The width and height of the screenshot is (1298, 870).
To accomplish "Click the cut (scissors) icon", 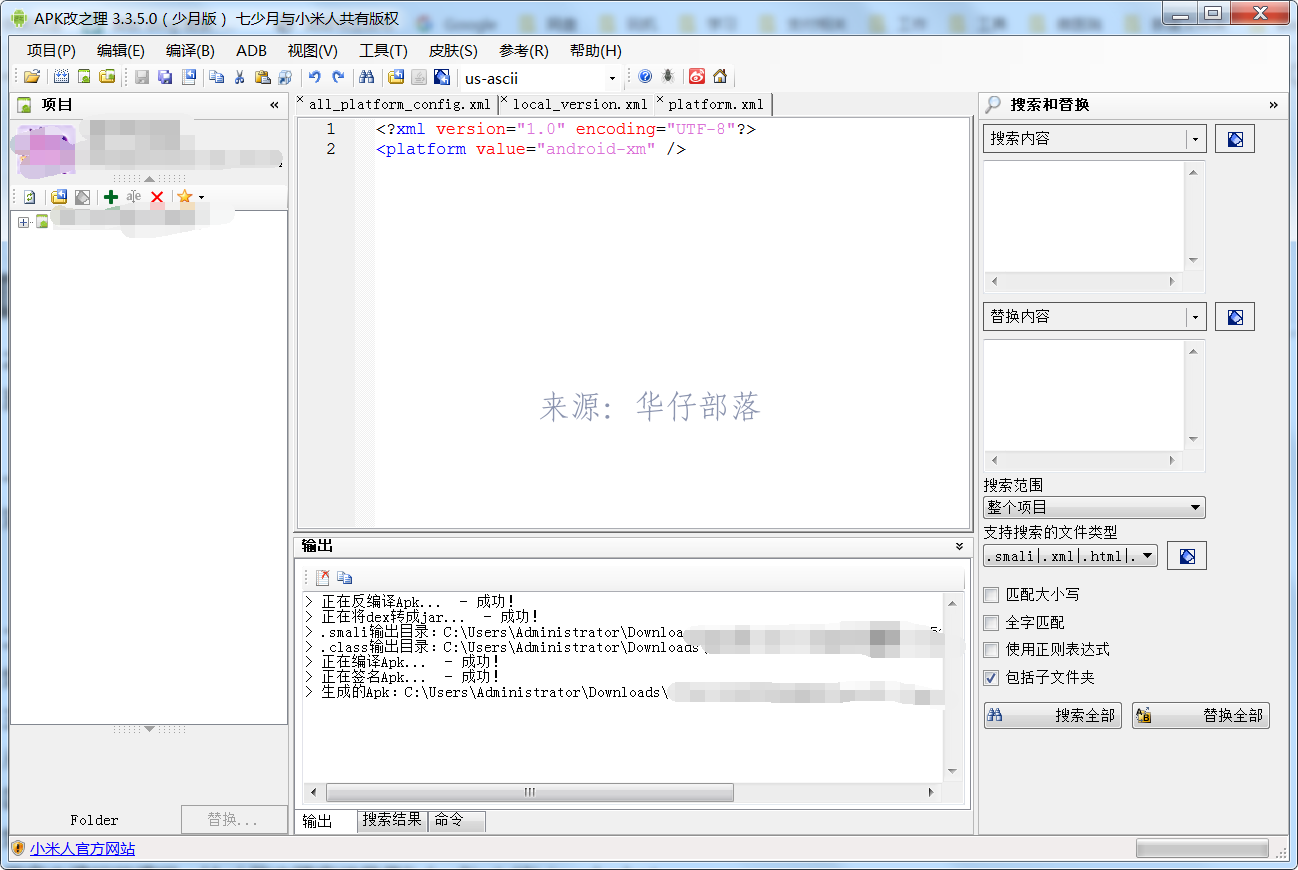I will 240,77.
